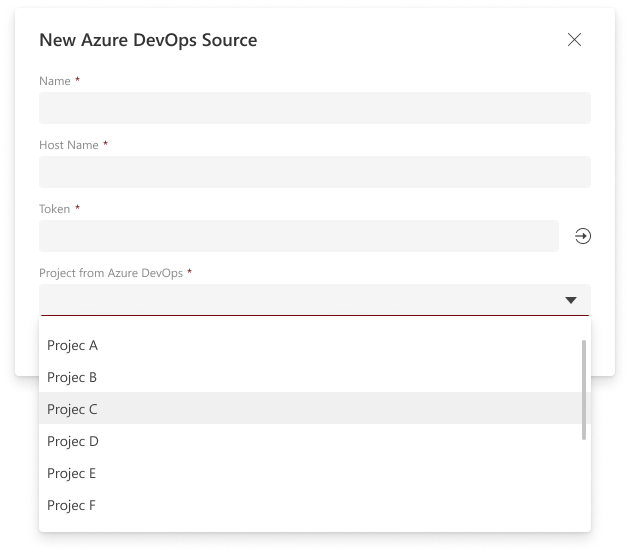
Task: Select Projec A from the list
Action: 72,345
